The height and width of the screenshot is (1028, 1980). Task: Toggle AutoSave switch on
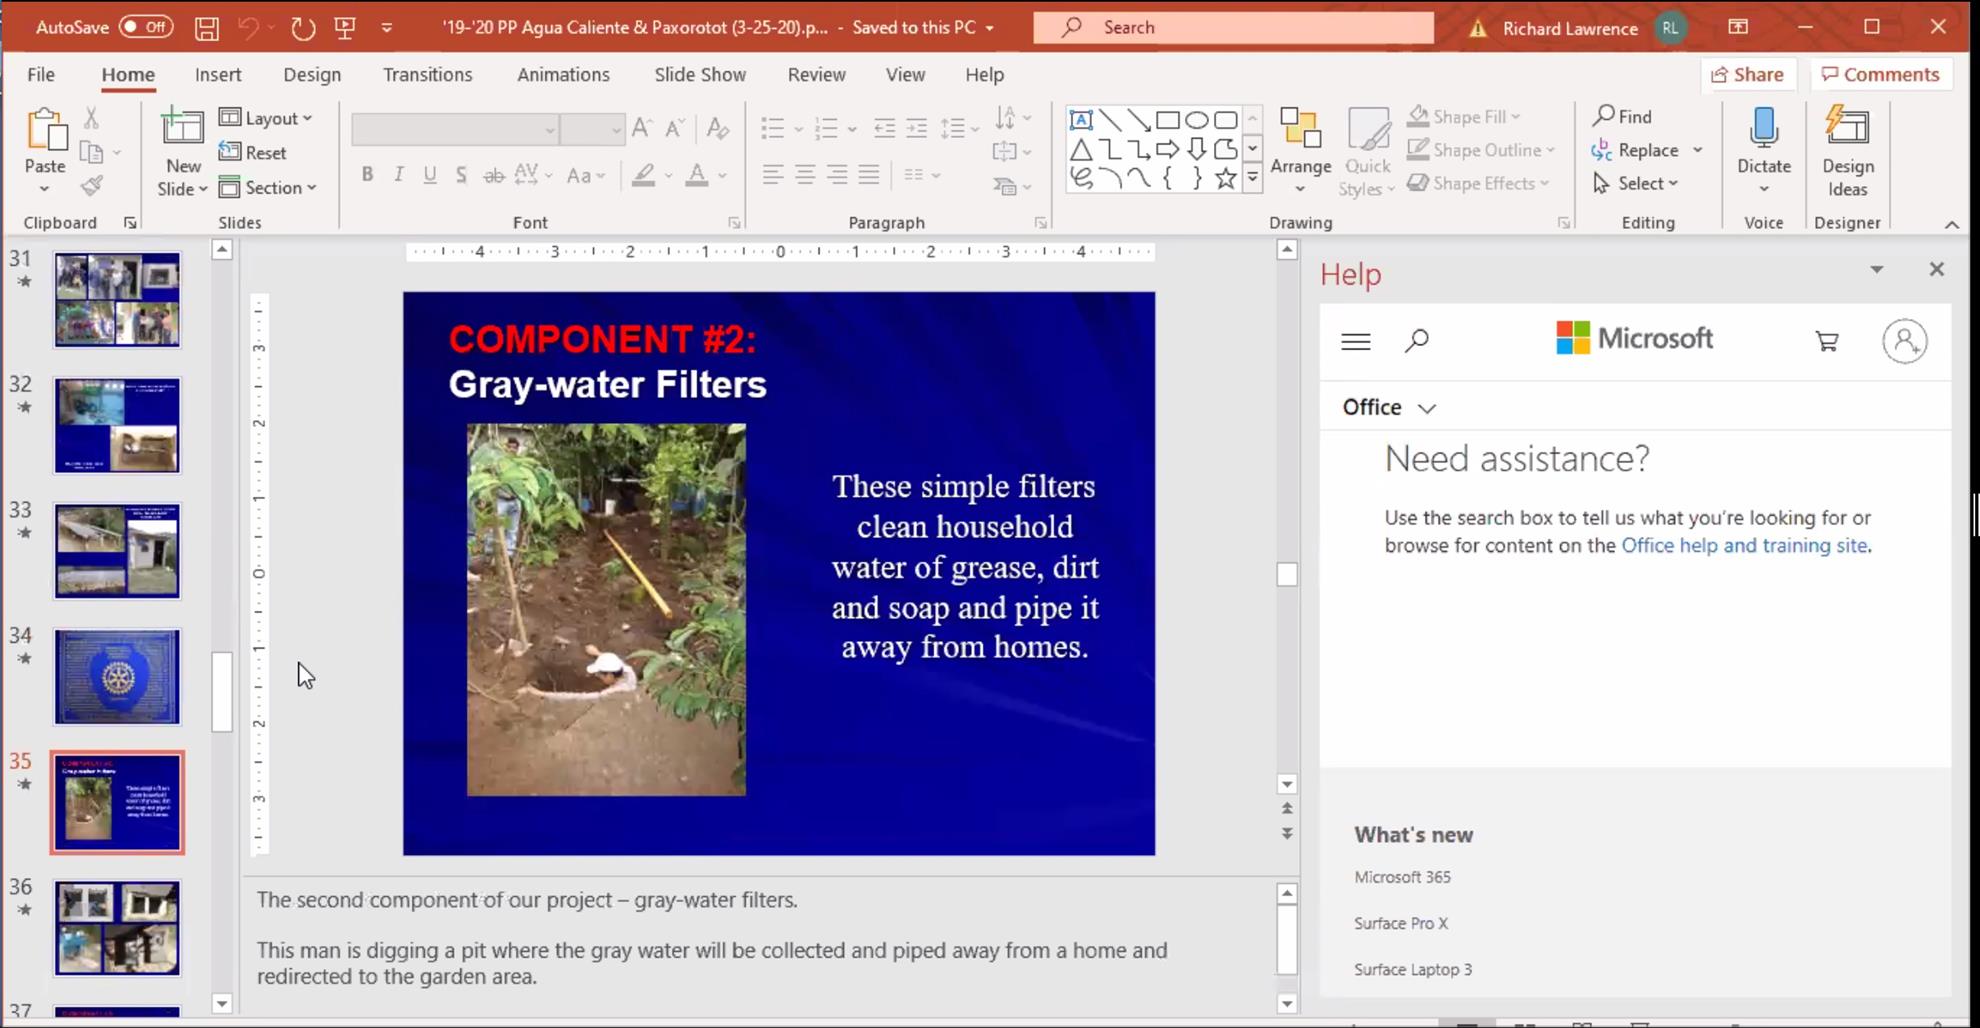click(x=146, y=28)
